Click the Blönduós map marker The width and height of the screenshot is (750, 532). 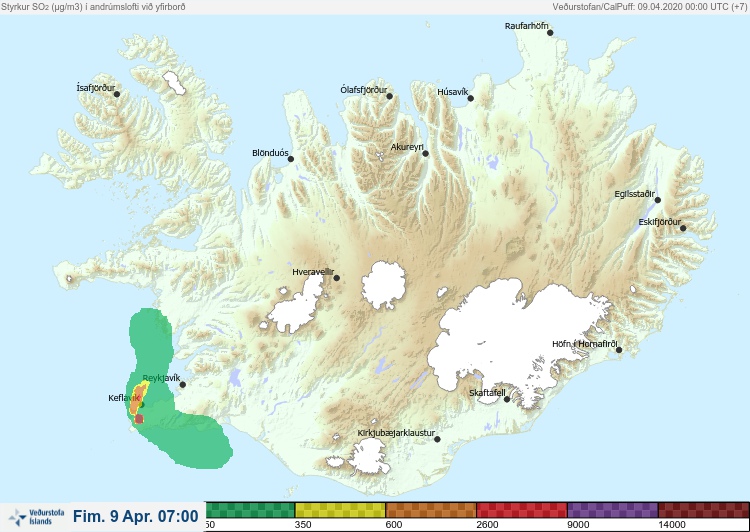pyautogui.click(x=290, y=159)
